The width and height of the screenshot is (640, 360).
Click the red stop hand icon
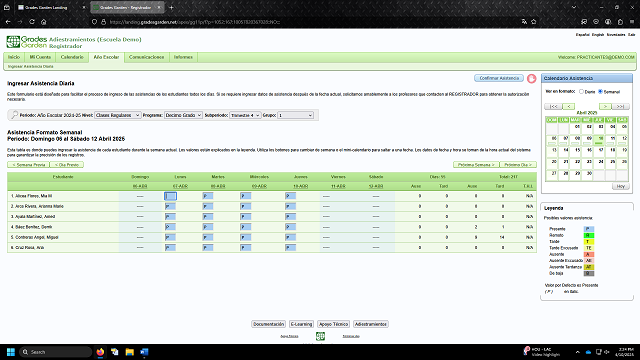pos(531,79)
